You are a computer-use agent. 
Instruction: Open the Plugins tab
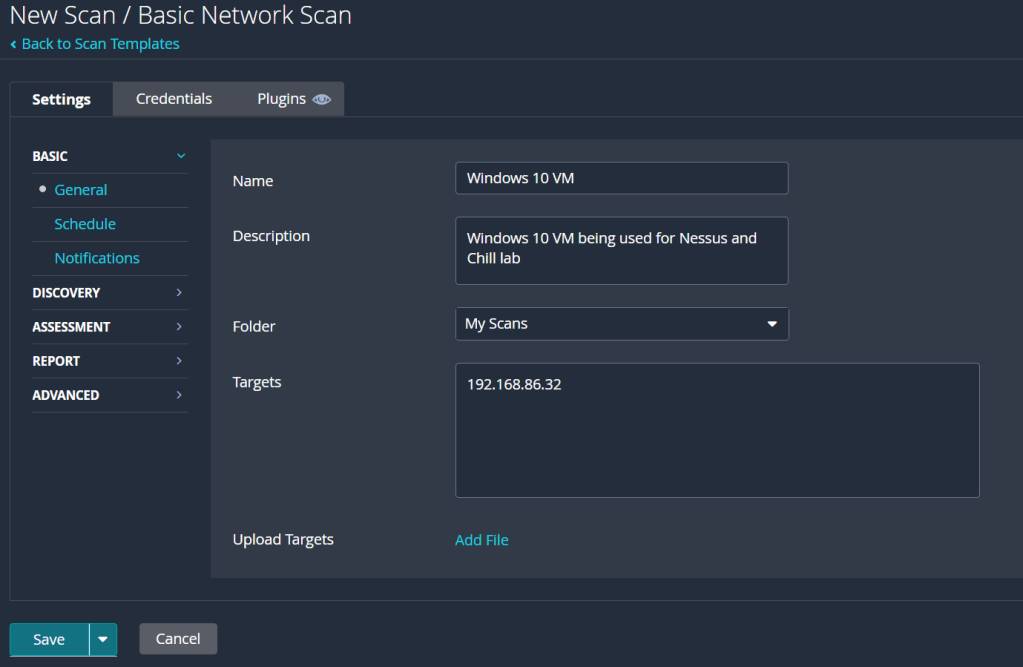[x=281, y=99]
